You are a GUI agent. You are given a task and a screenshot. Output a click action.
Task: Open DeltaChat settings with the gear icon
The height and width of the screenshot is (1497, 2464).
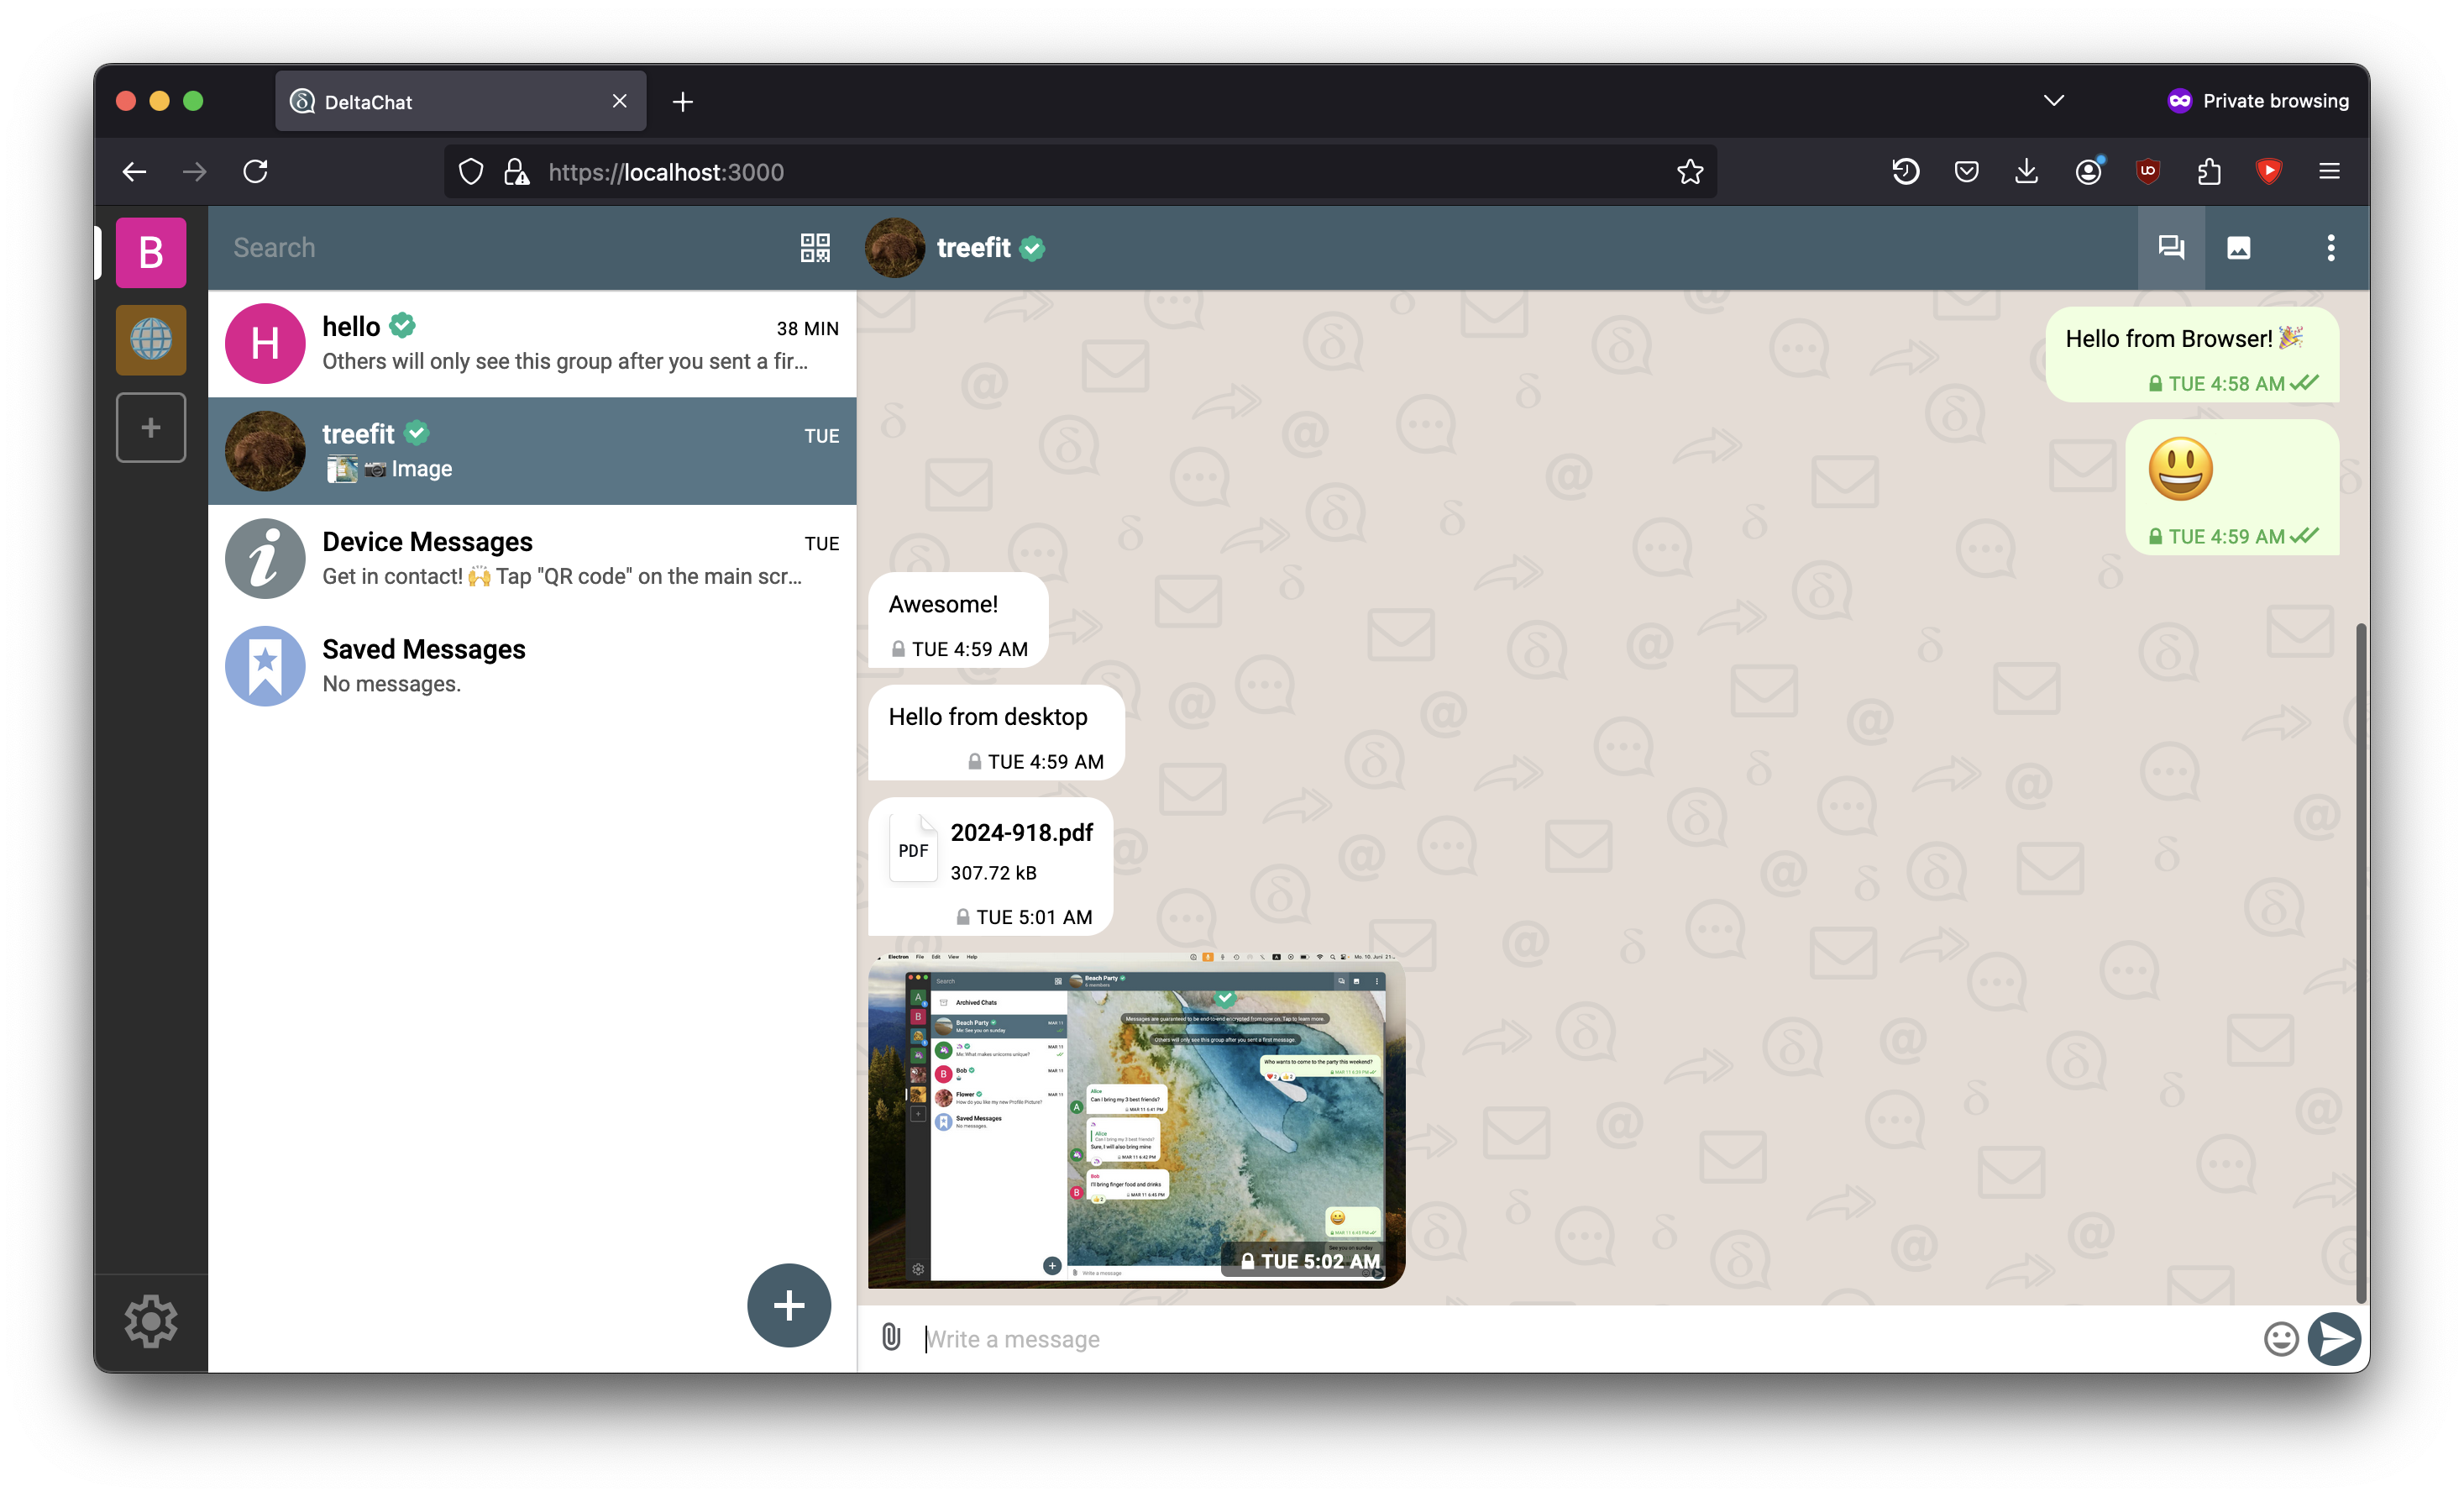(x=151, y=1321)
